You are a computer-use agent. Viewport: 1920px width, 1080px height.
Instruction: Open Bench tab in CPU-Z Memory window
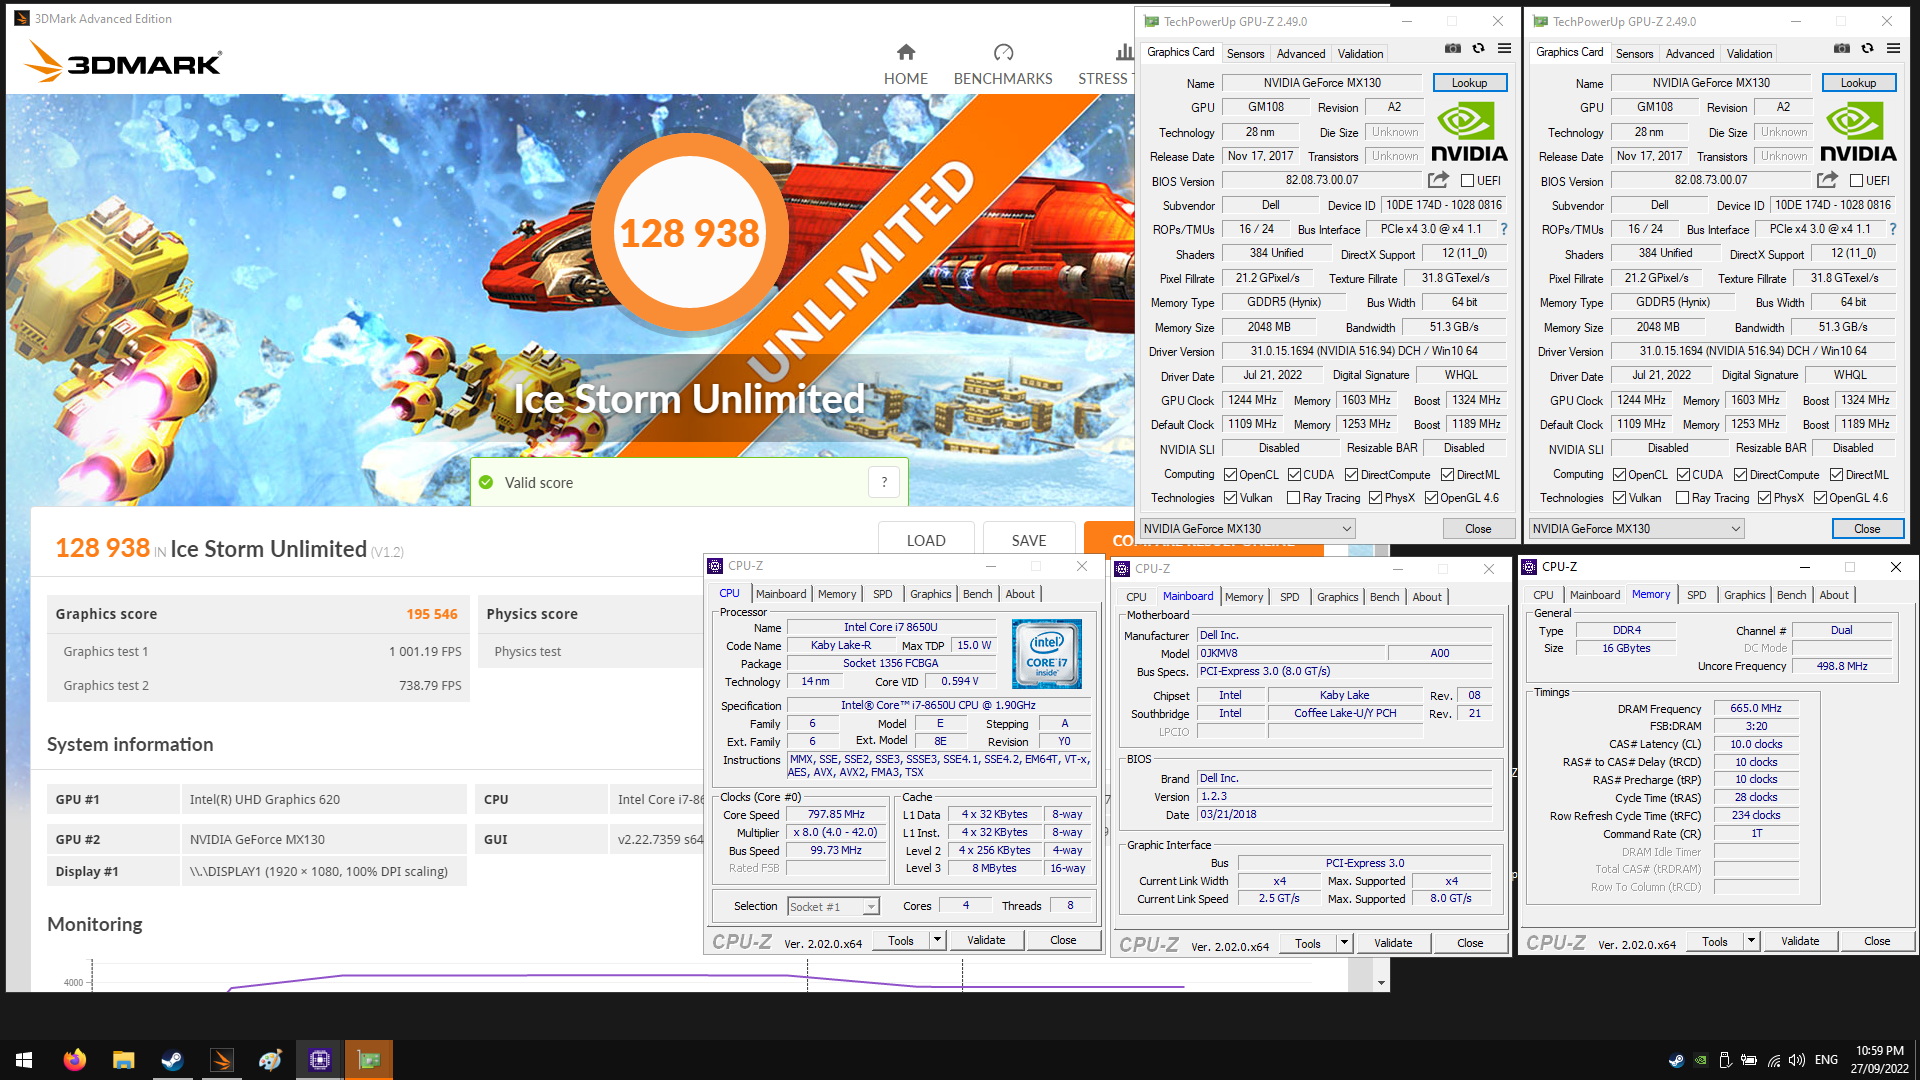1791,595
